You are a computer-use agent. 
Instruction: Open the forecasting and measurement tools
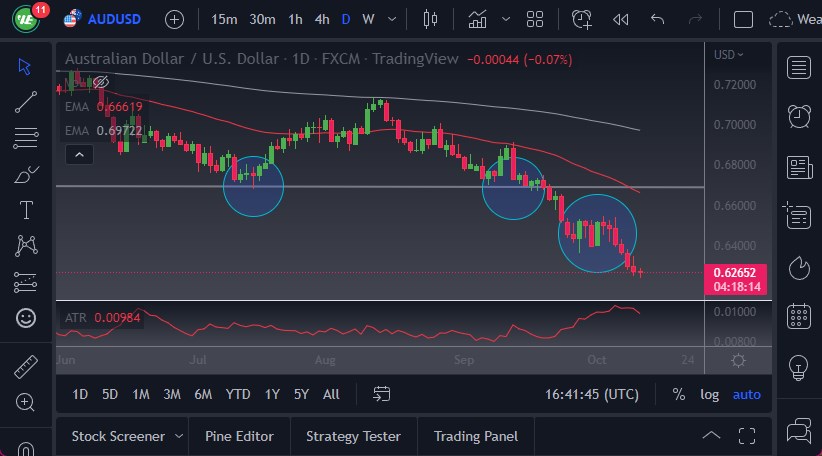25,282
